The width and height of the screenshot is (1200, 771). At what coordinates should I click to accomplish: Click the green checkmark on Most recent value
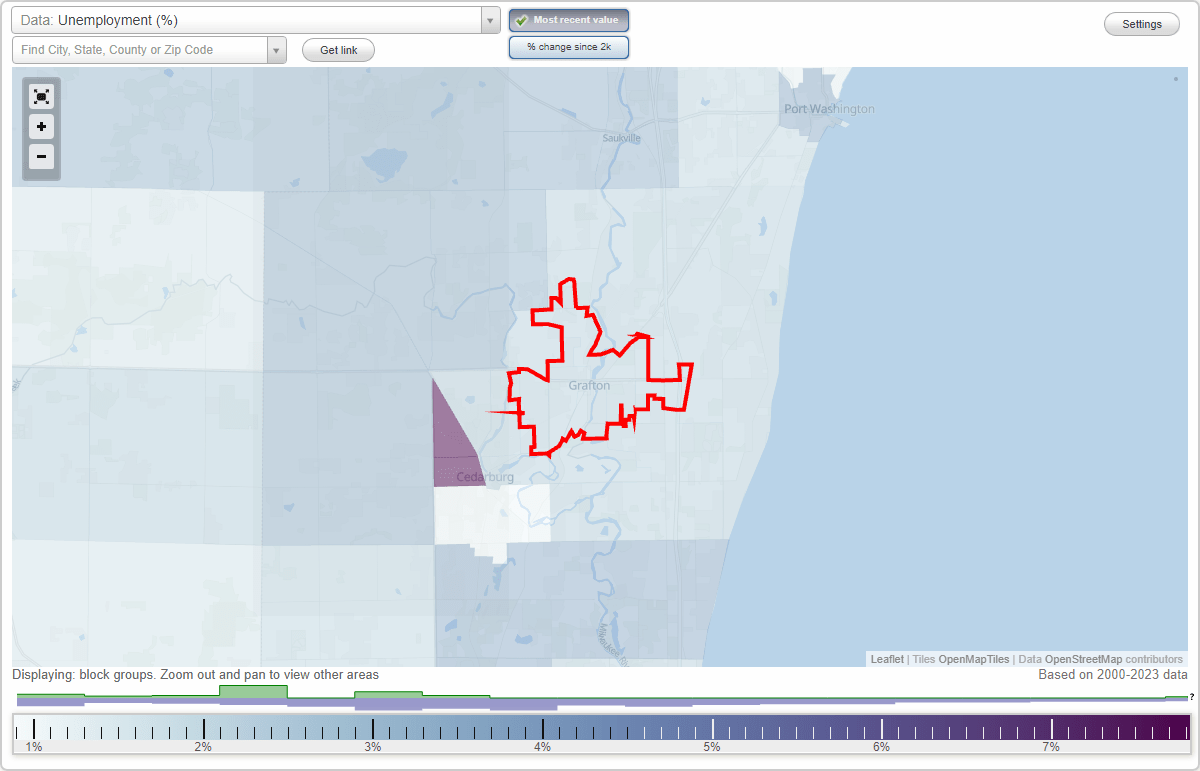coord(522,19)
